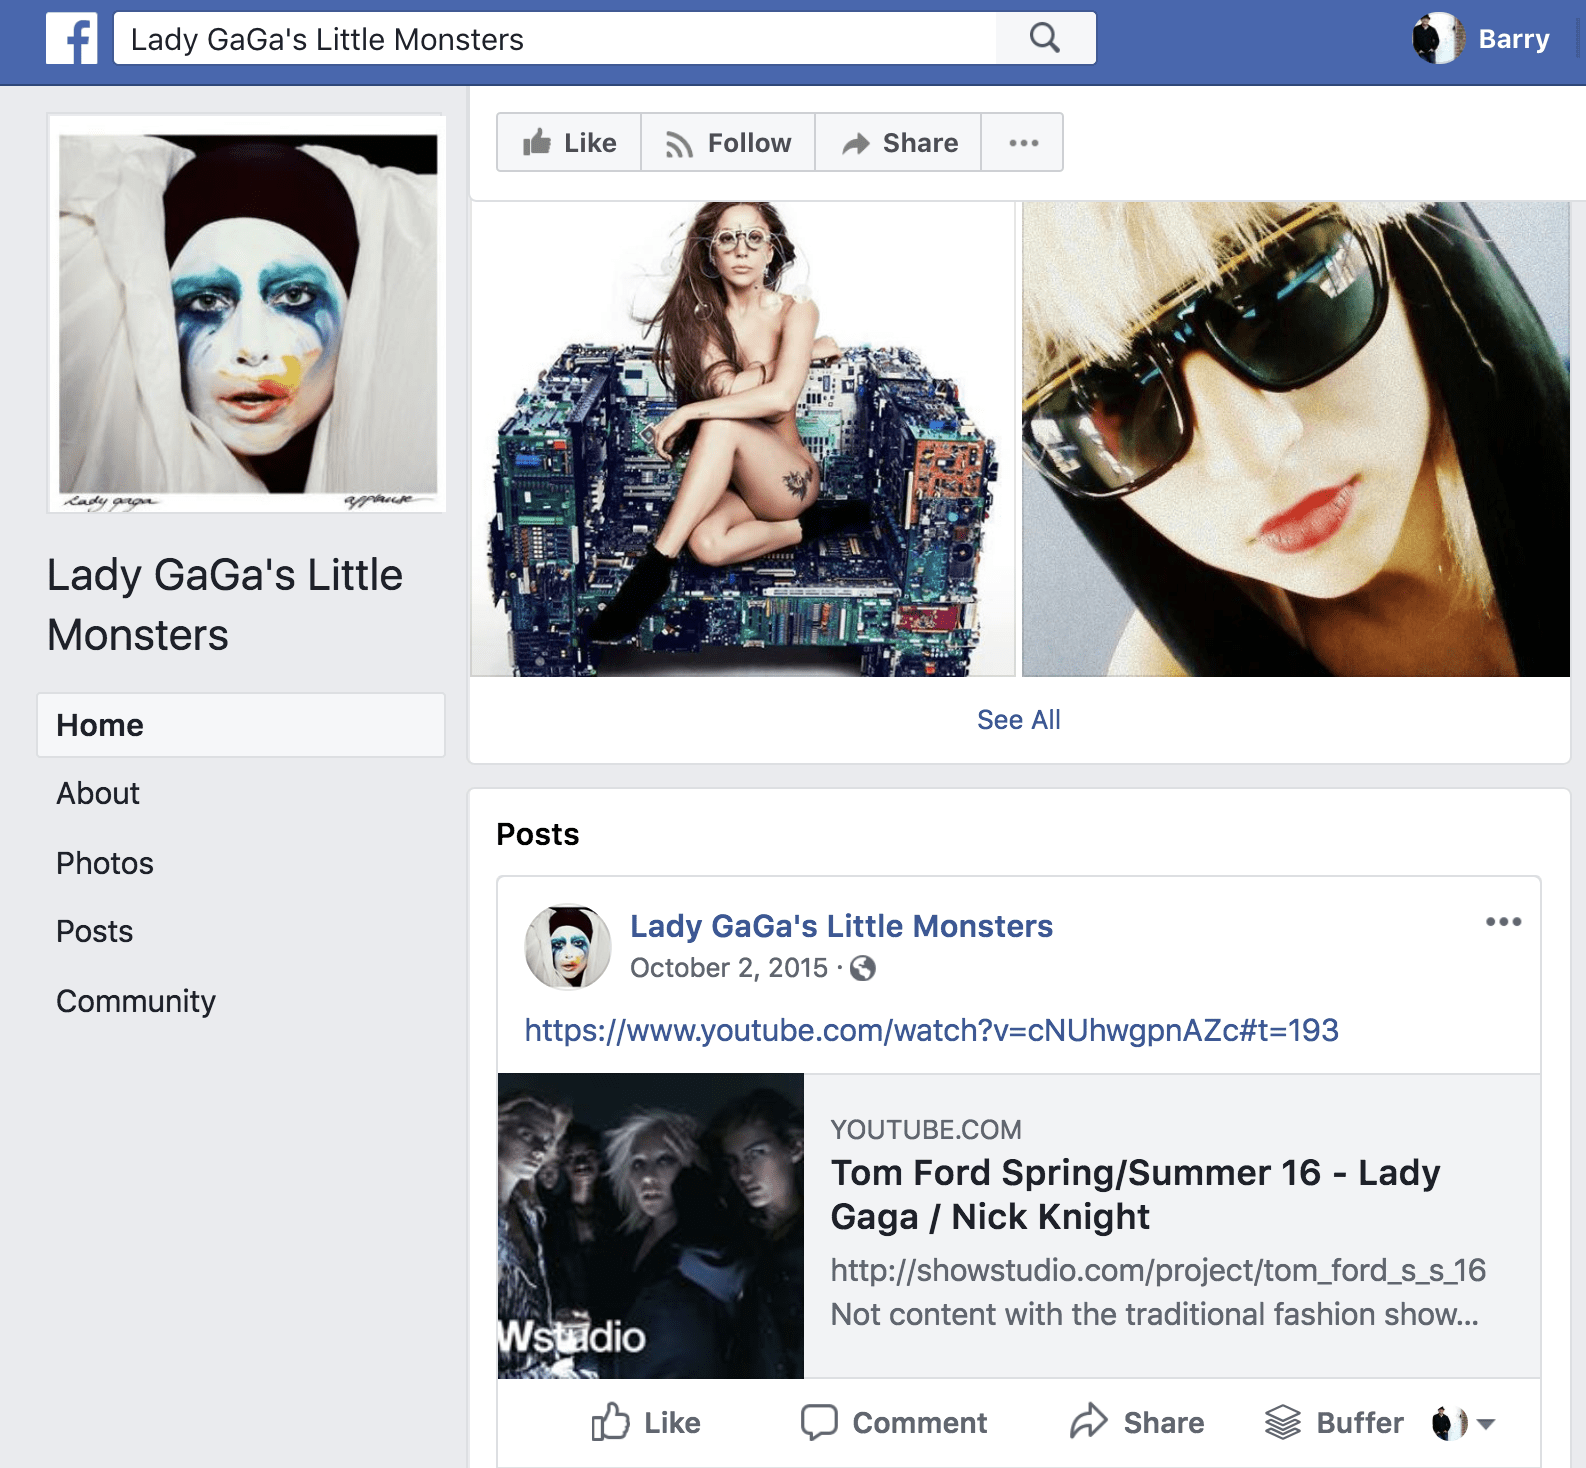
Task: Open the post-as identity dropdown arrow
Action: [1486, 1424]
